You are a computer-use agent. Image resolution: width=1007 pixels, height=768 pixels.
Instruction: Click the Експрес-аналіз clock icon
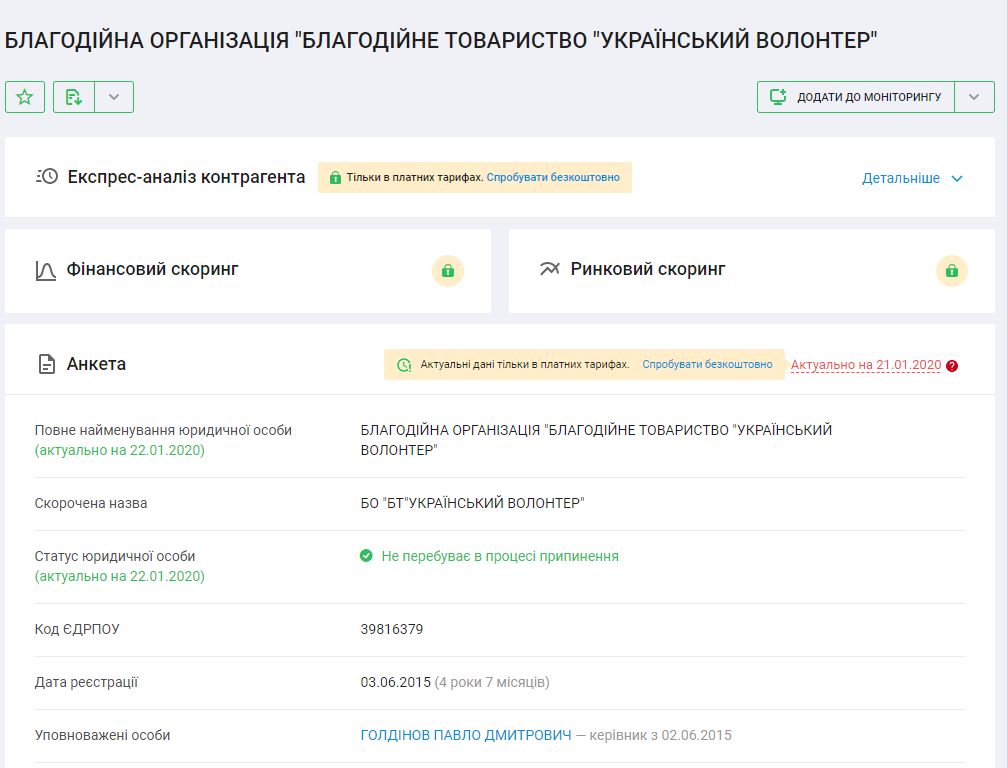[x=47, y=177]
